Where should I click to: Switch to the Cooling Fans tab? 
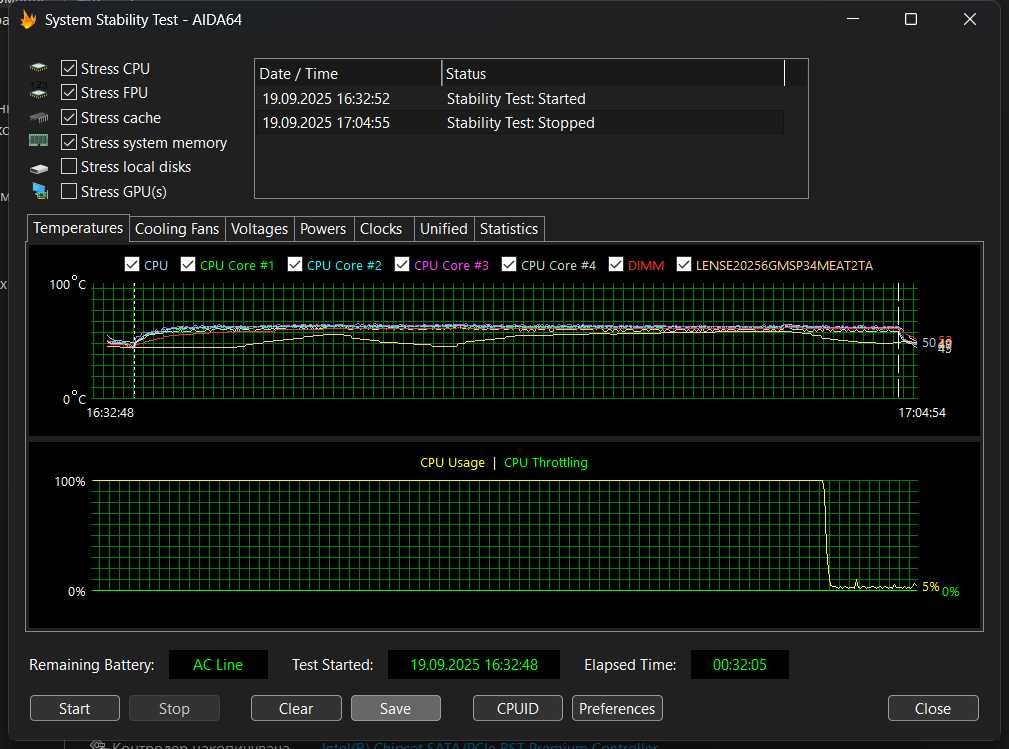click(177, 229)
